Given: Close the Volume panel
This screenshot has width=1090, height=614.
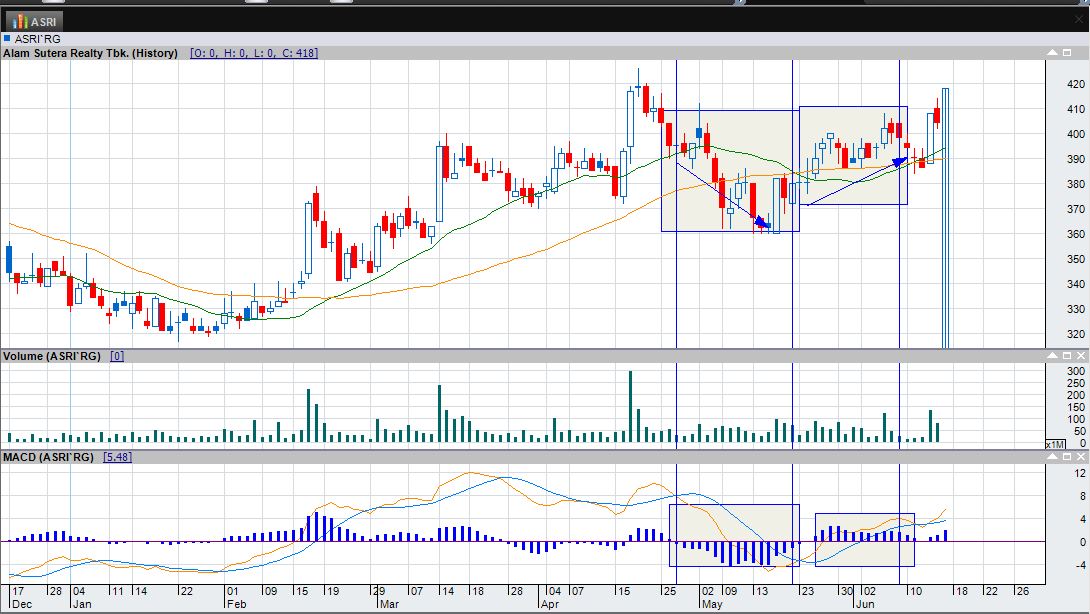Looking at the screenshot, I should tap(1081, 356).
